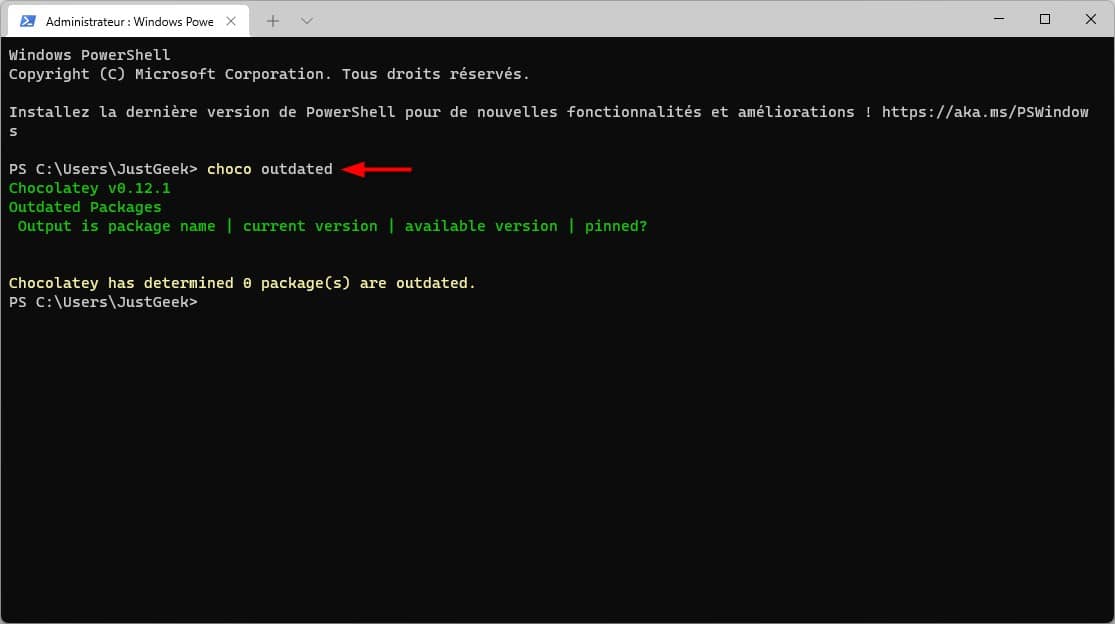Expand the new tab profile dropdown

pyautogui.click(x=306, y=21)
